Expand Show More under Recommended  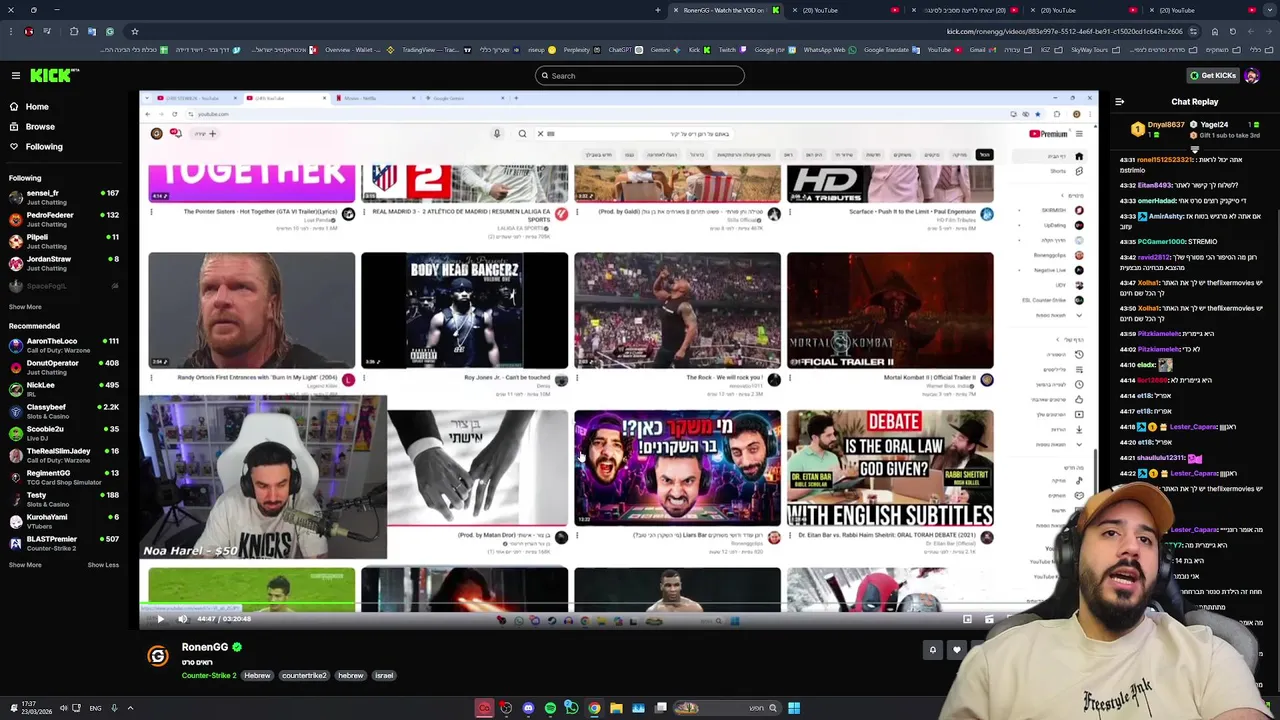pos(25,565)
